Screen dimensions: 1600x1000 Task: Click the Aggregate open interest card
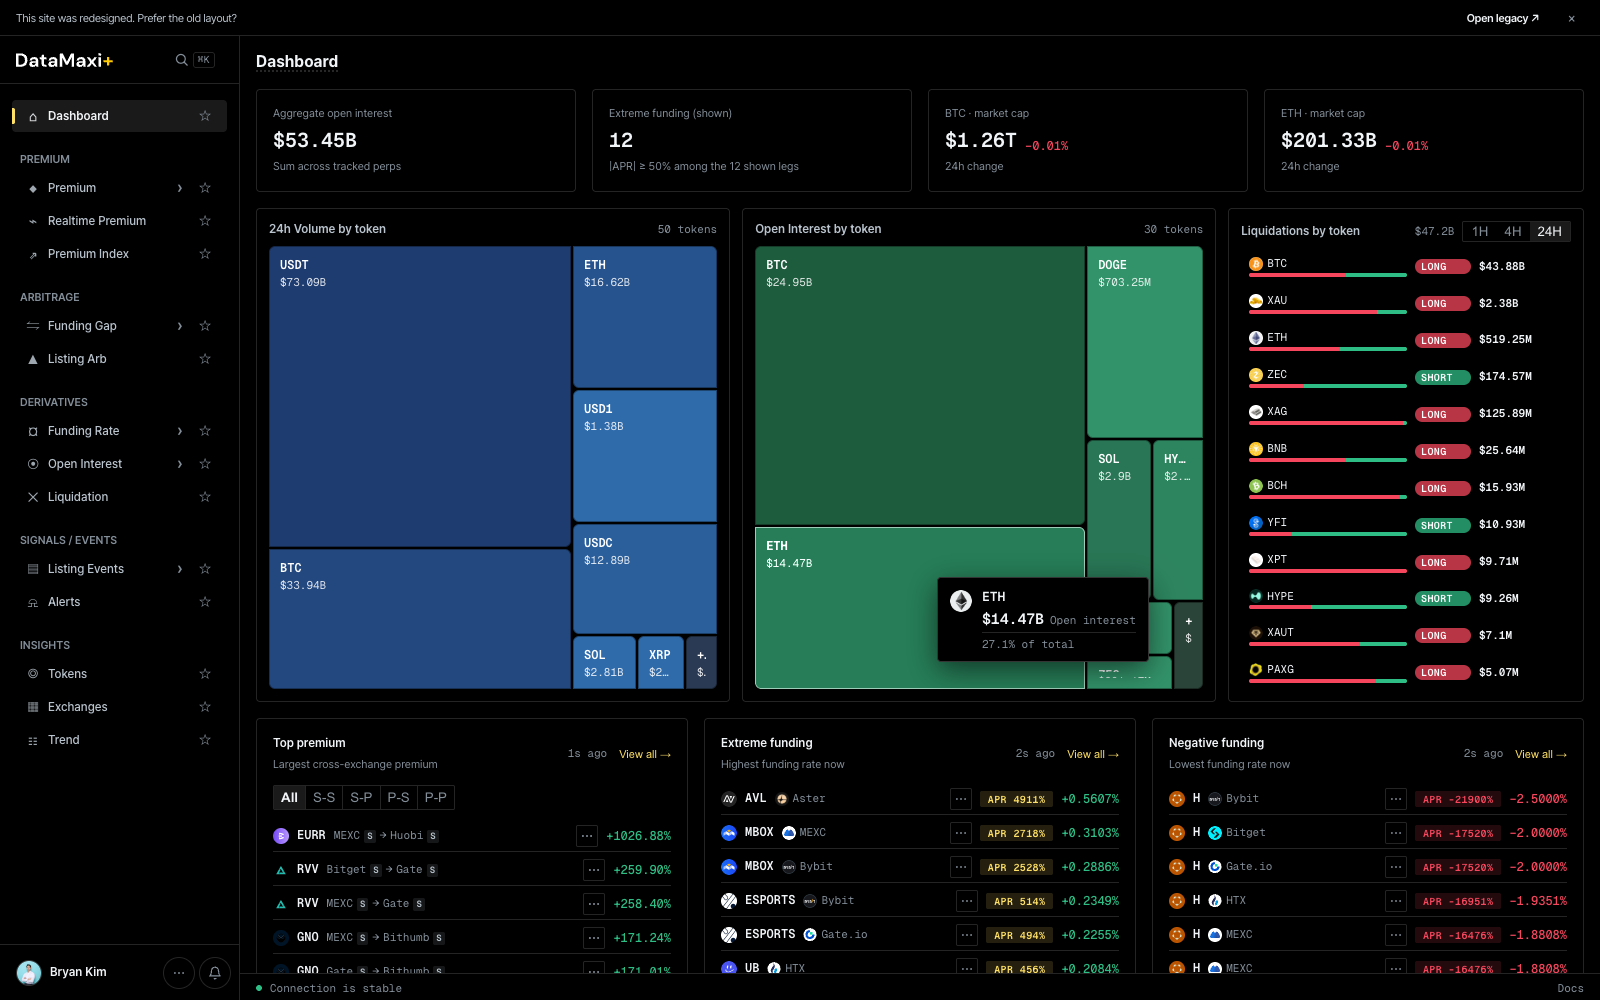[x=416, y=140]
